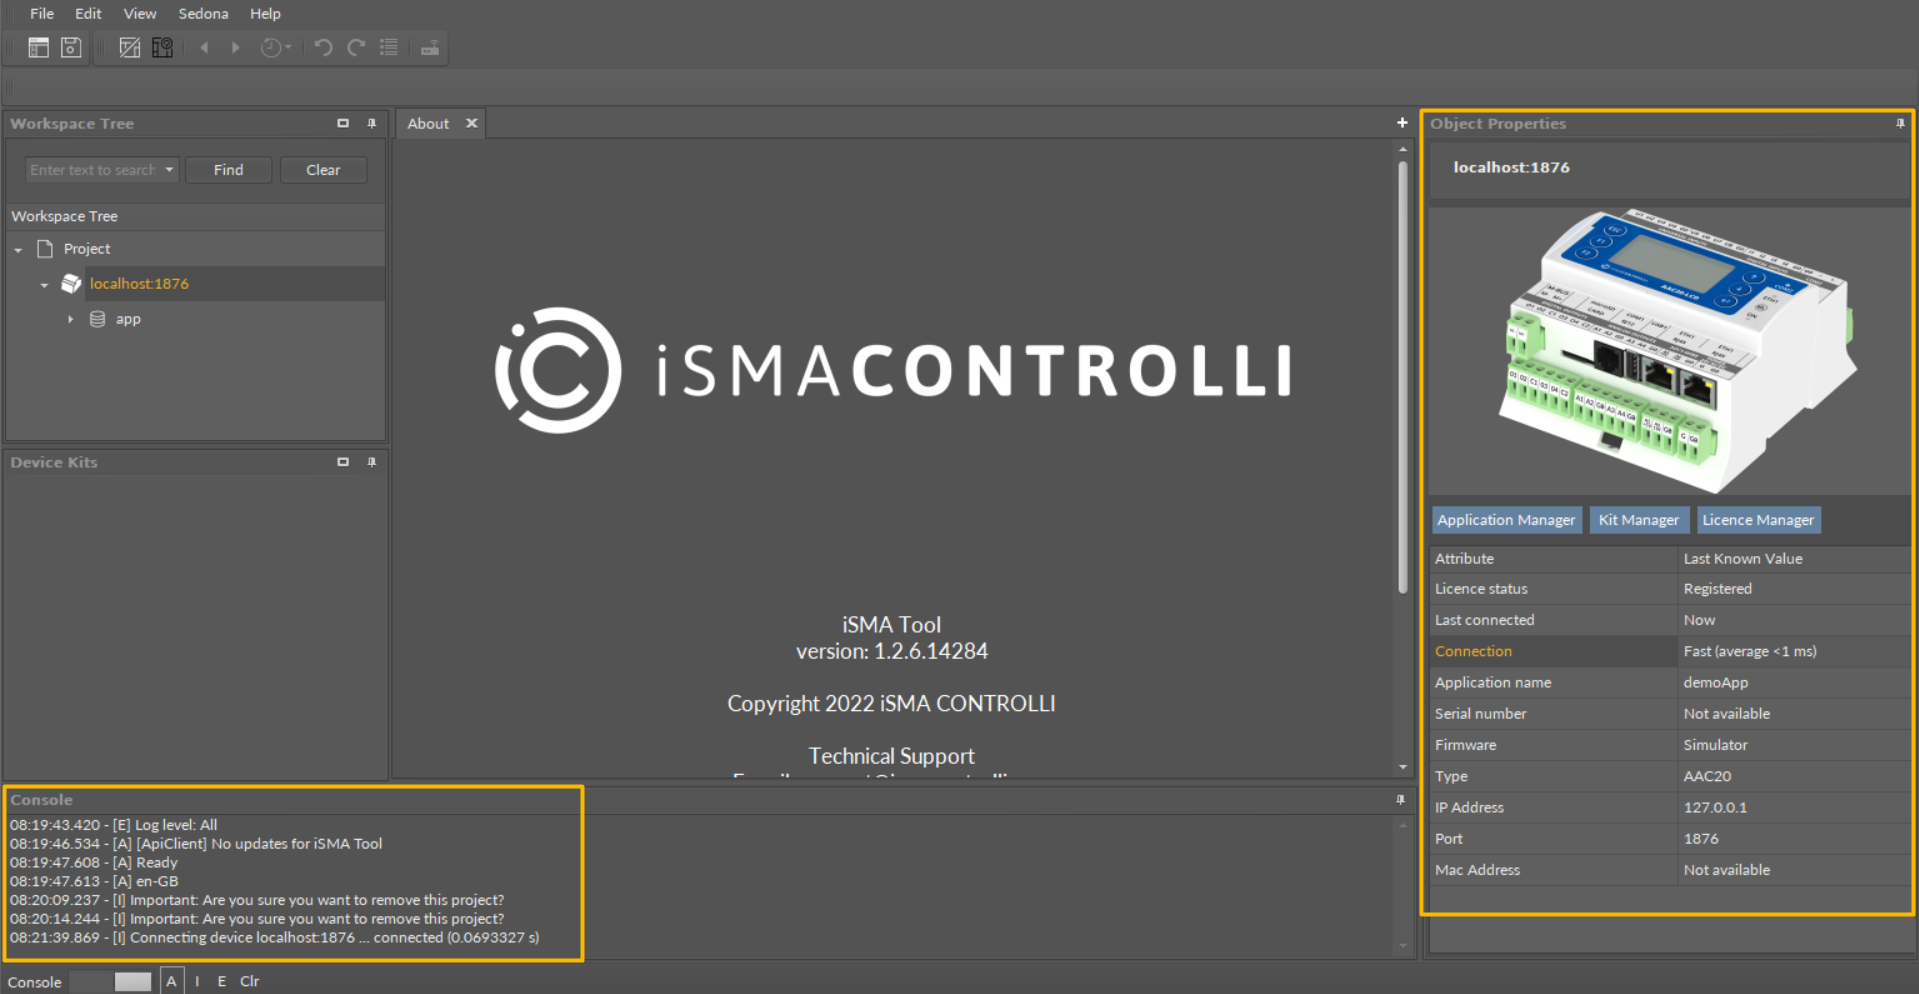
Task: Pin the Object Properties panel
Action: click(1900, 123)
